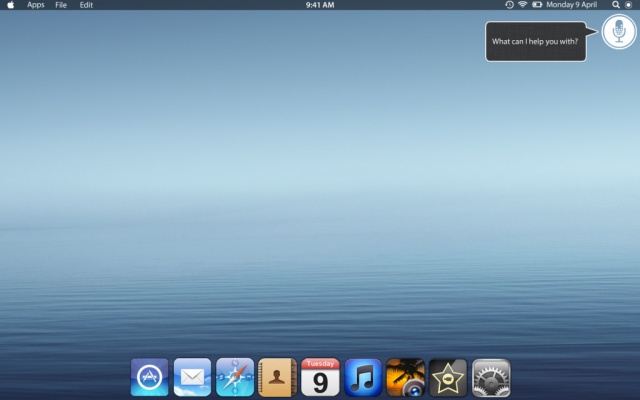Viewport: 640px width, 400px height.
Task: Click the Siri microphone button
Action: point(619,33)
